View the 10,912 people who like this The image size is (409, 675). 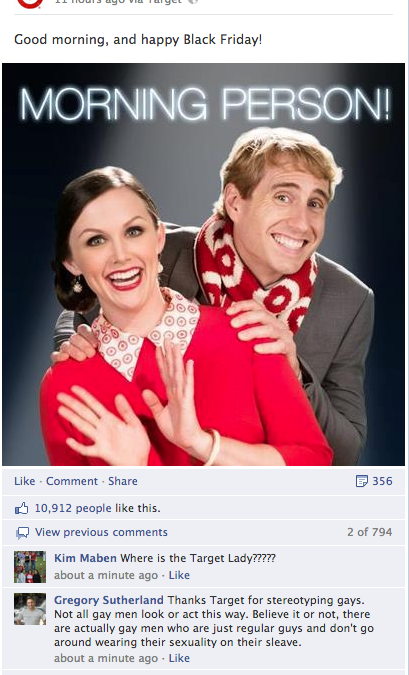pos(73,508)
